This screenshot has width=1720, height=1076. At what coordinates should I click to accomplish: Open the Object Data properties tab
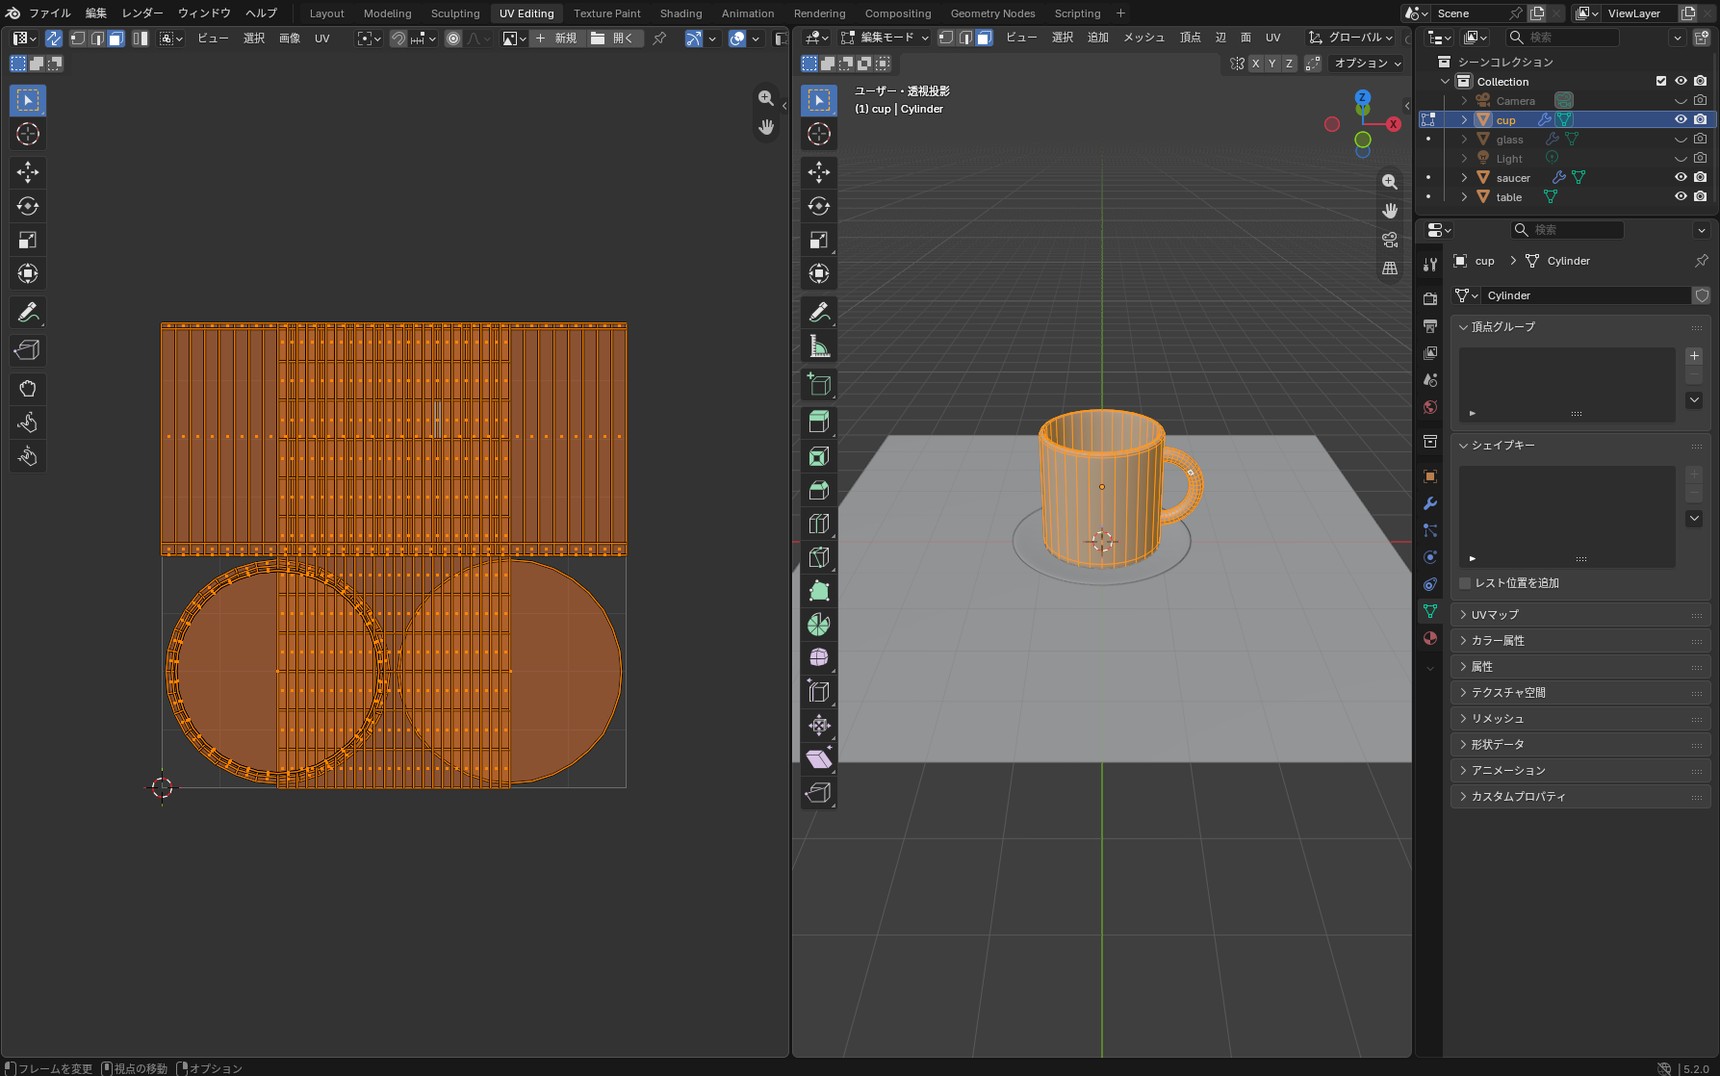click(x=1430, y=611)
